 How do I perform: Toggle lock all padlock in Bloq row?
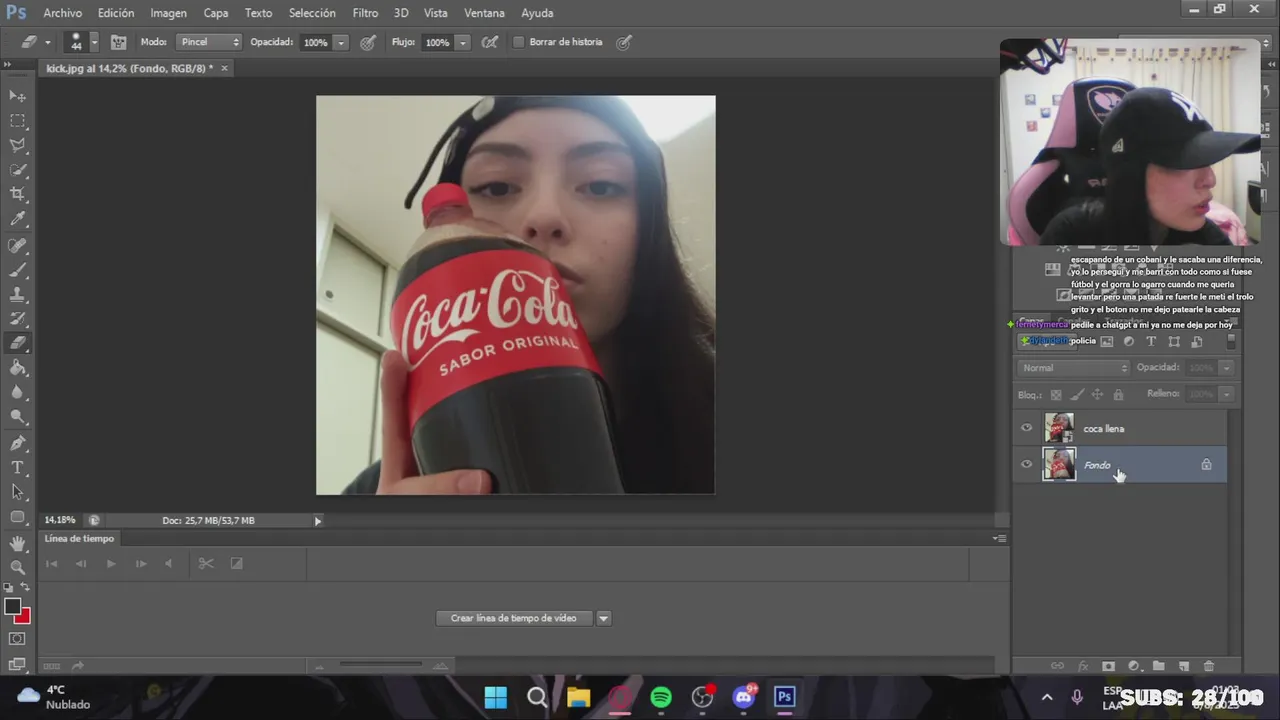(x=1118, y=394)
